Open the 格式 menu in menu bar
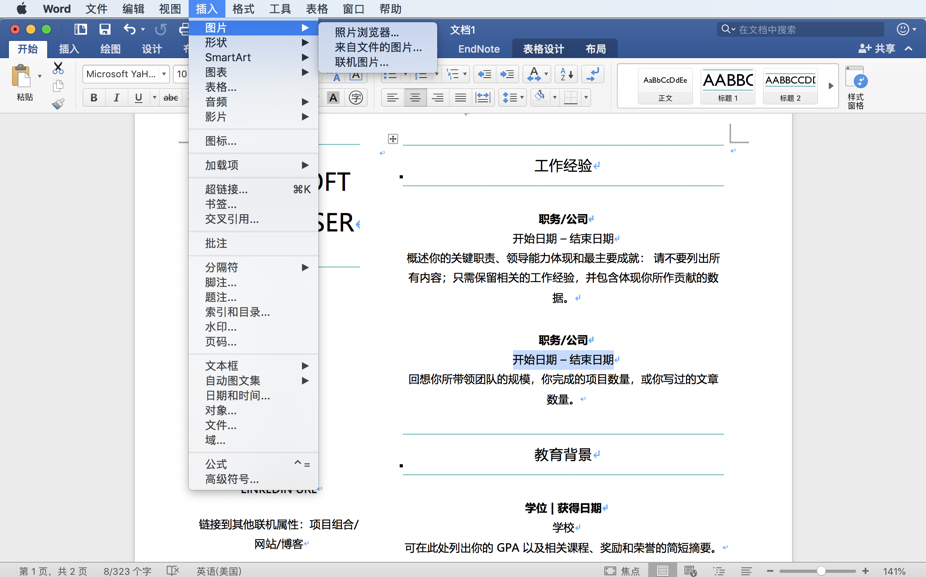 click(243, 8)
